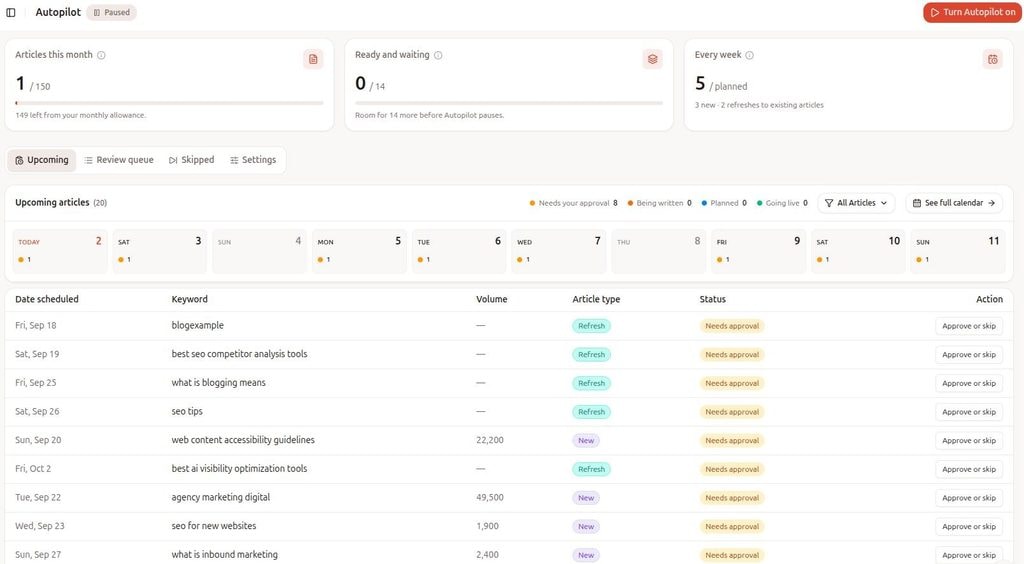The width and height of the screenshot is (1024, 564).
Task: Switch to the Review queue tab
Action: 119,160
